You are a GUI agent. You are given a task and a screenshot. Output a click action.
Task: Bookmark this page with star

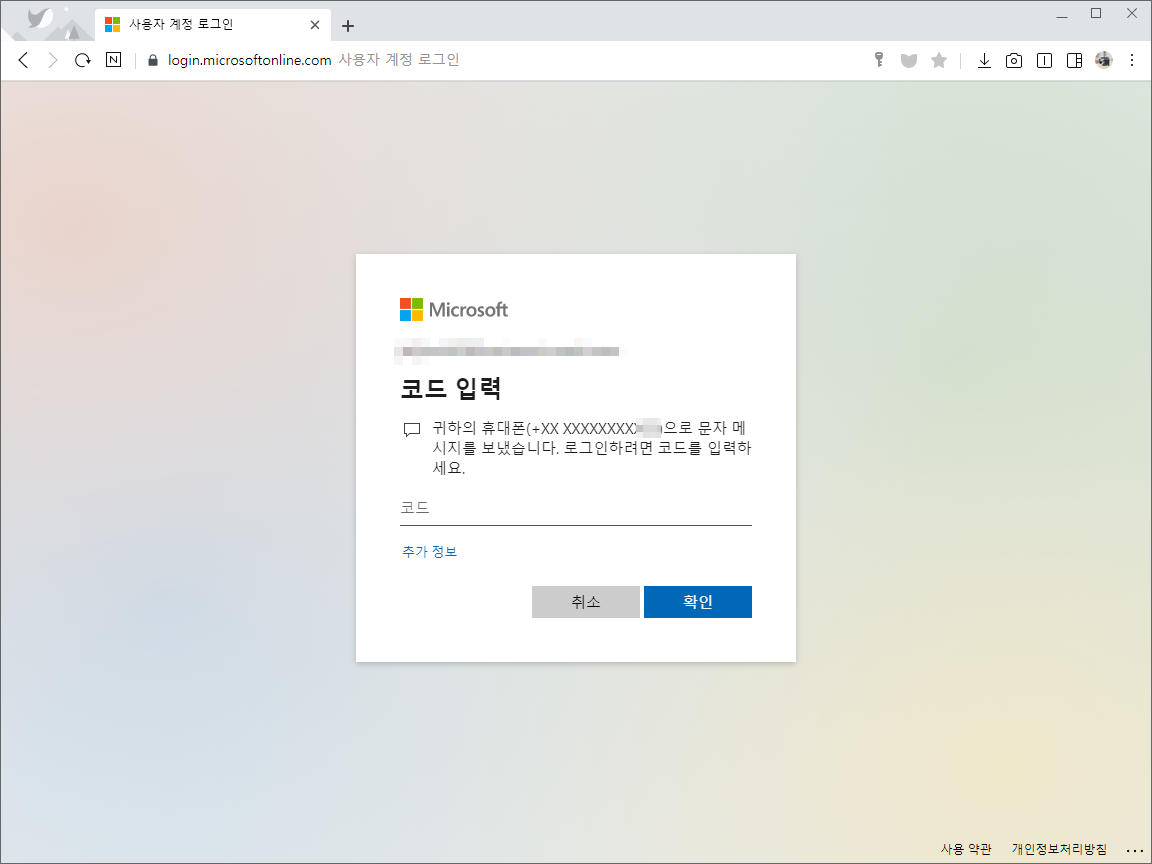(939, 60)
